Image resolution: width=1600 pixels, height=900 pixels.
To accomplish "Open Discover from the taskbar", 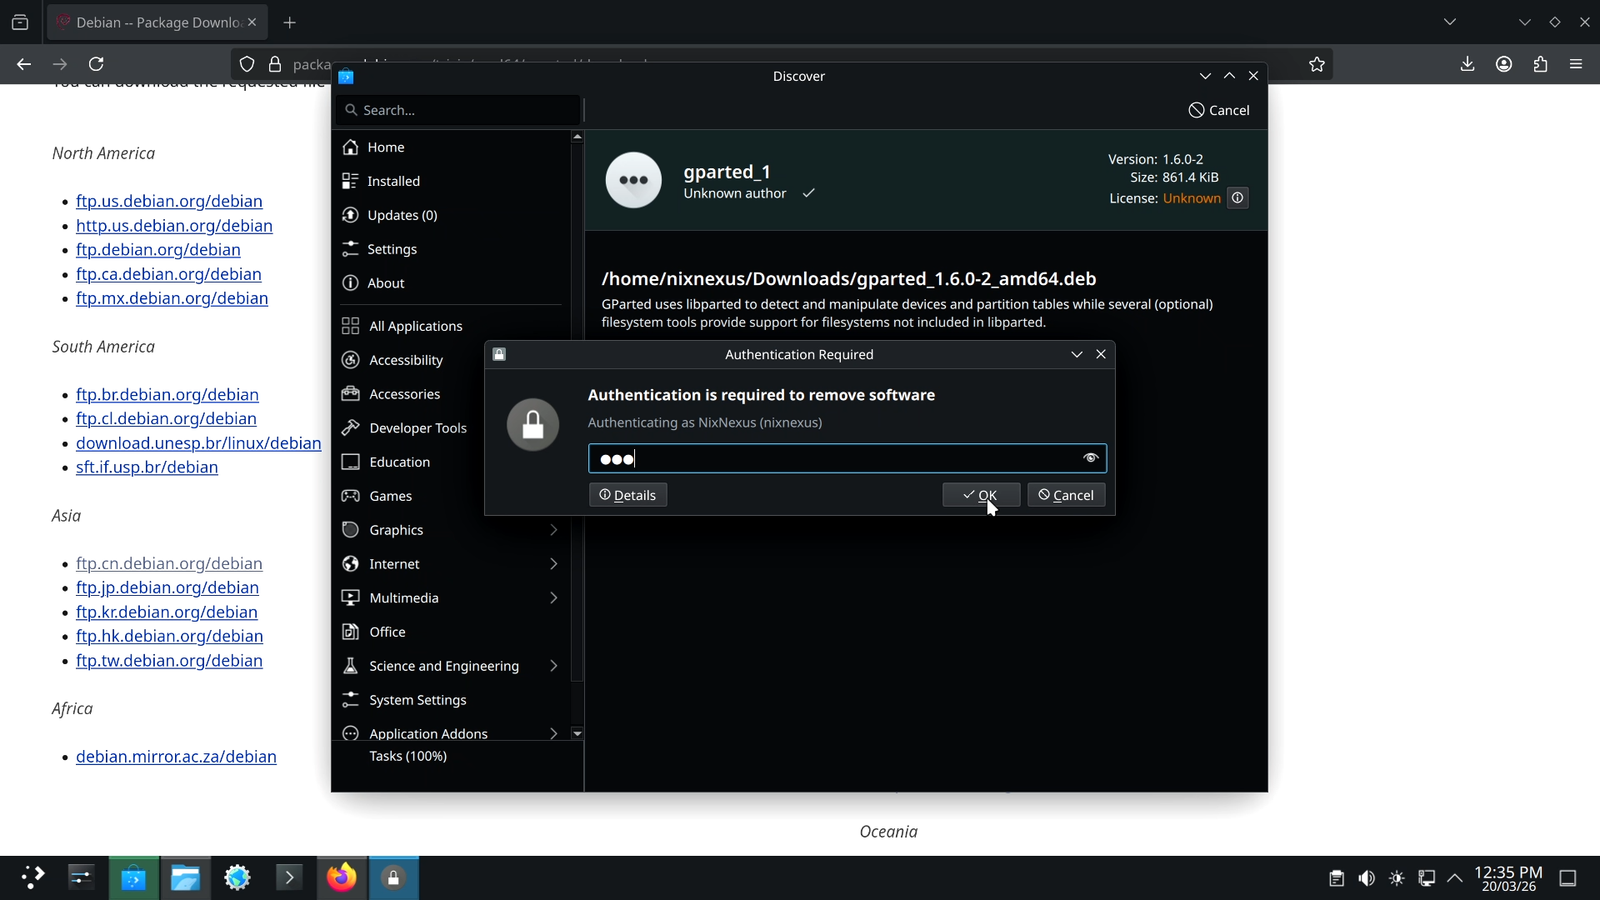I will [134, 878].
